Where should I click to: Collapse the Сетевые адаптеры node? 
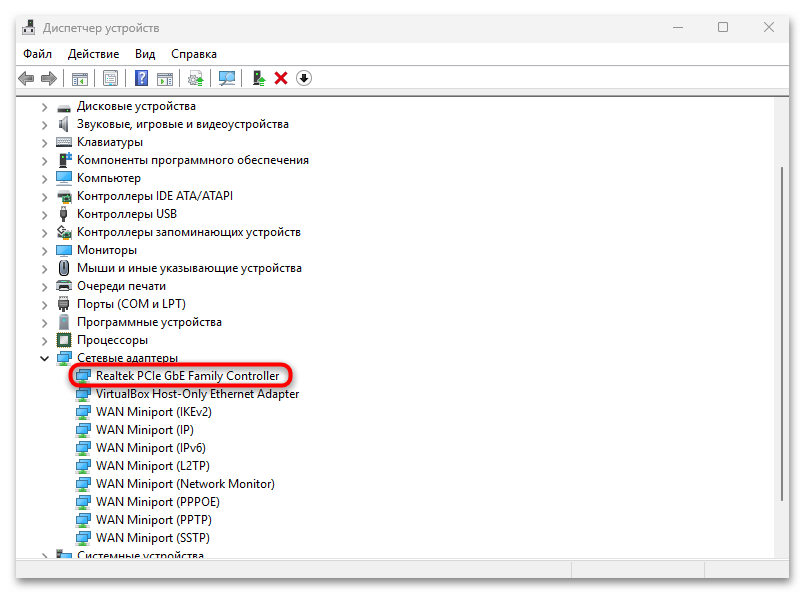(44, 357)
